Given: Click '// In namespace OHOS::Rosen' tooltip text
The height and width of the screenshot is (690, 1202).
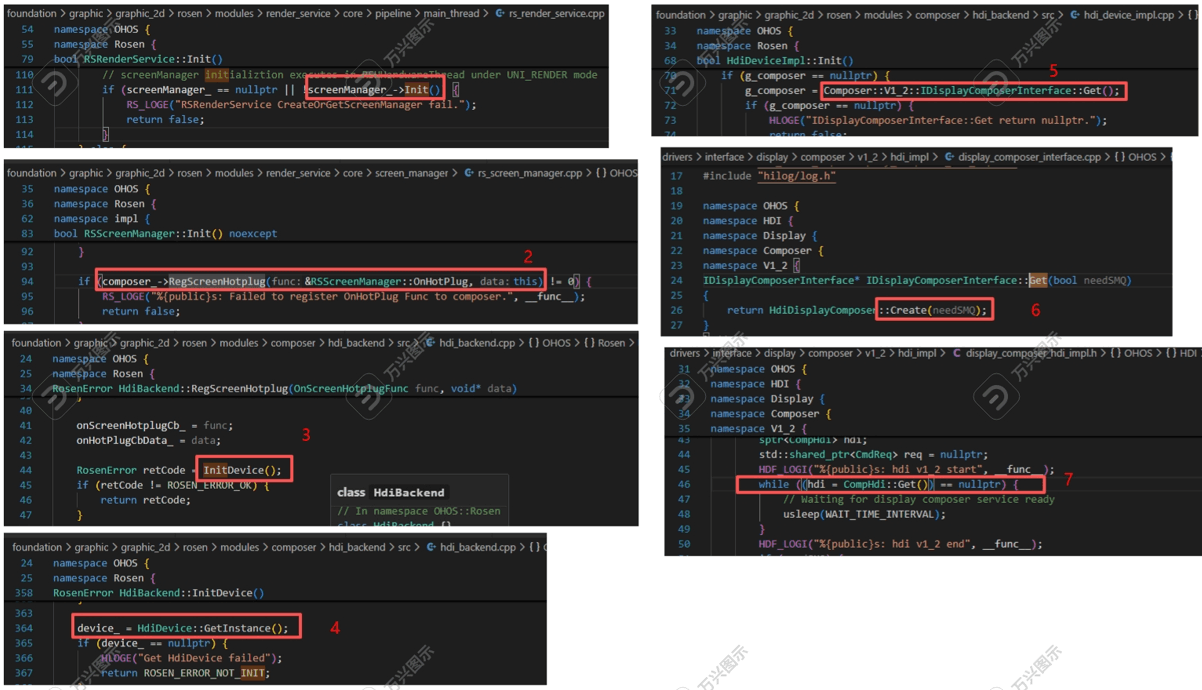Looking at the screenshot, I should tap(419, 511).
